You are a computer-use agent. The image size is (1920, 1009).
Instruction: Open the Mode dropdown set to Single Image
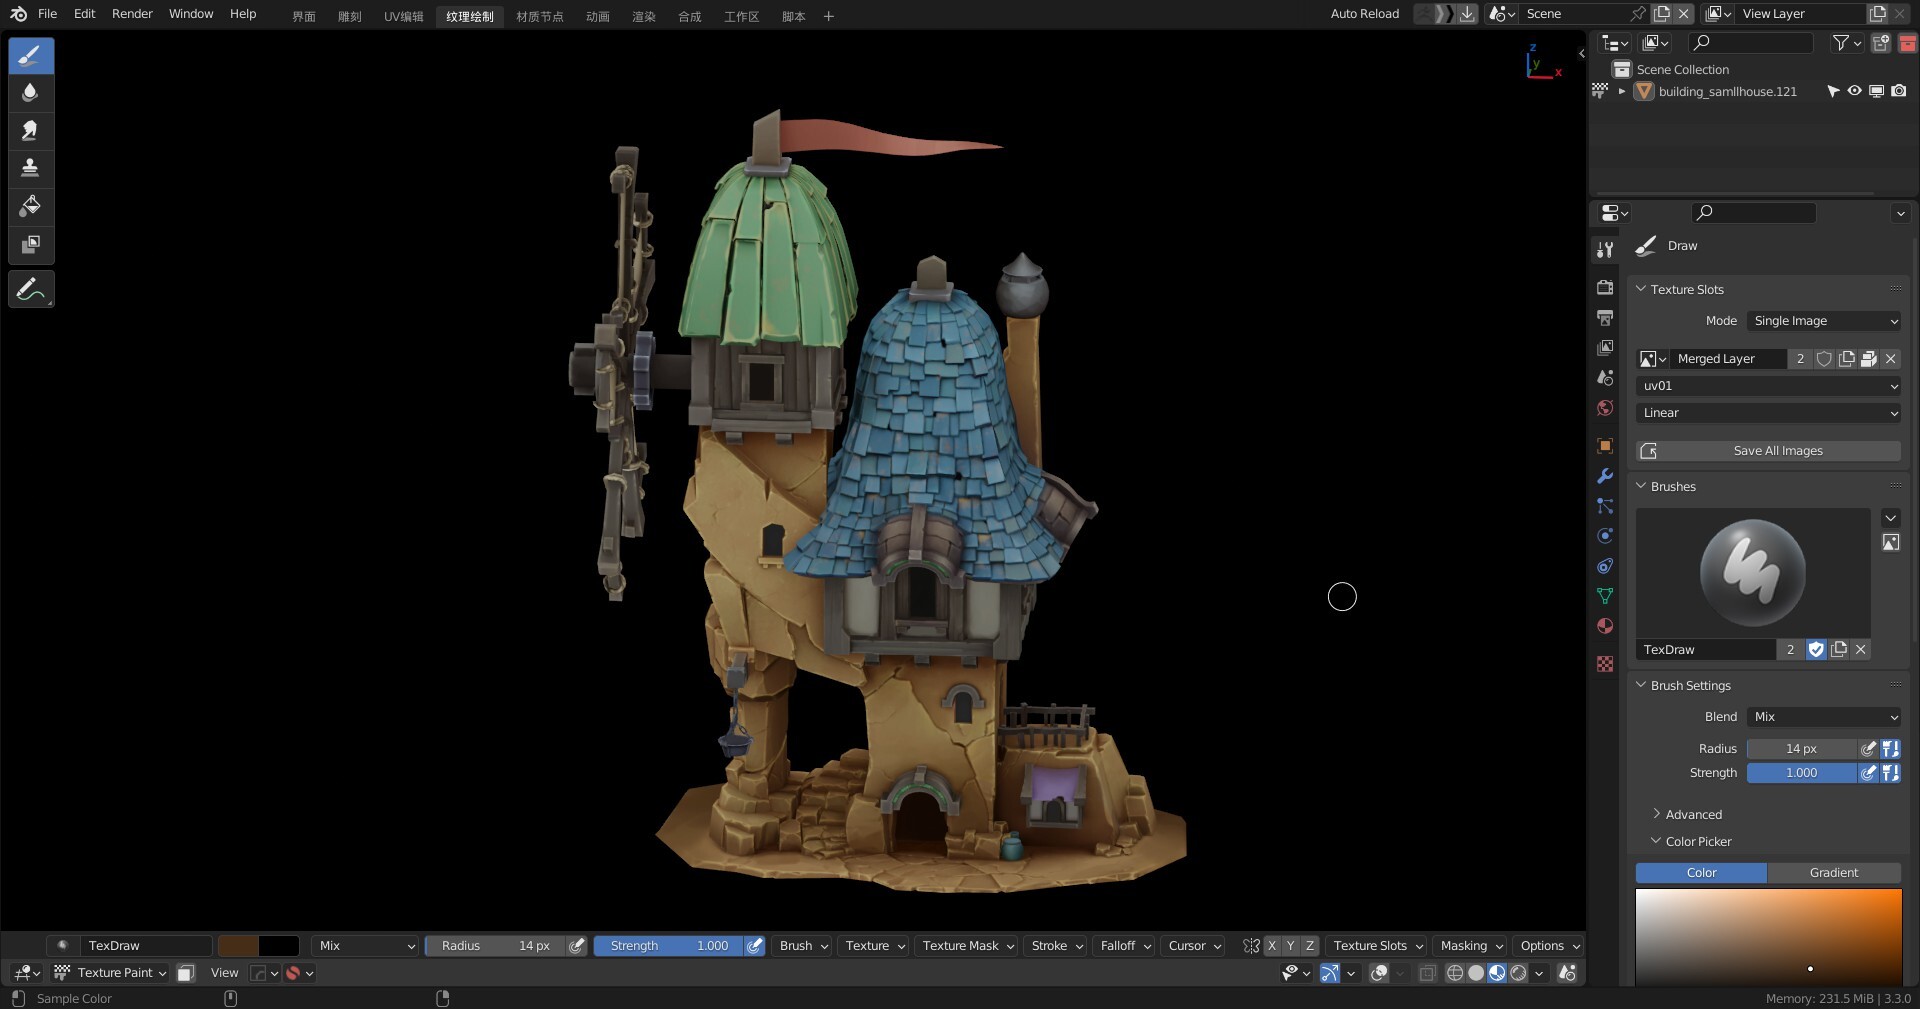(1823, 321)
